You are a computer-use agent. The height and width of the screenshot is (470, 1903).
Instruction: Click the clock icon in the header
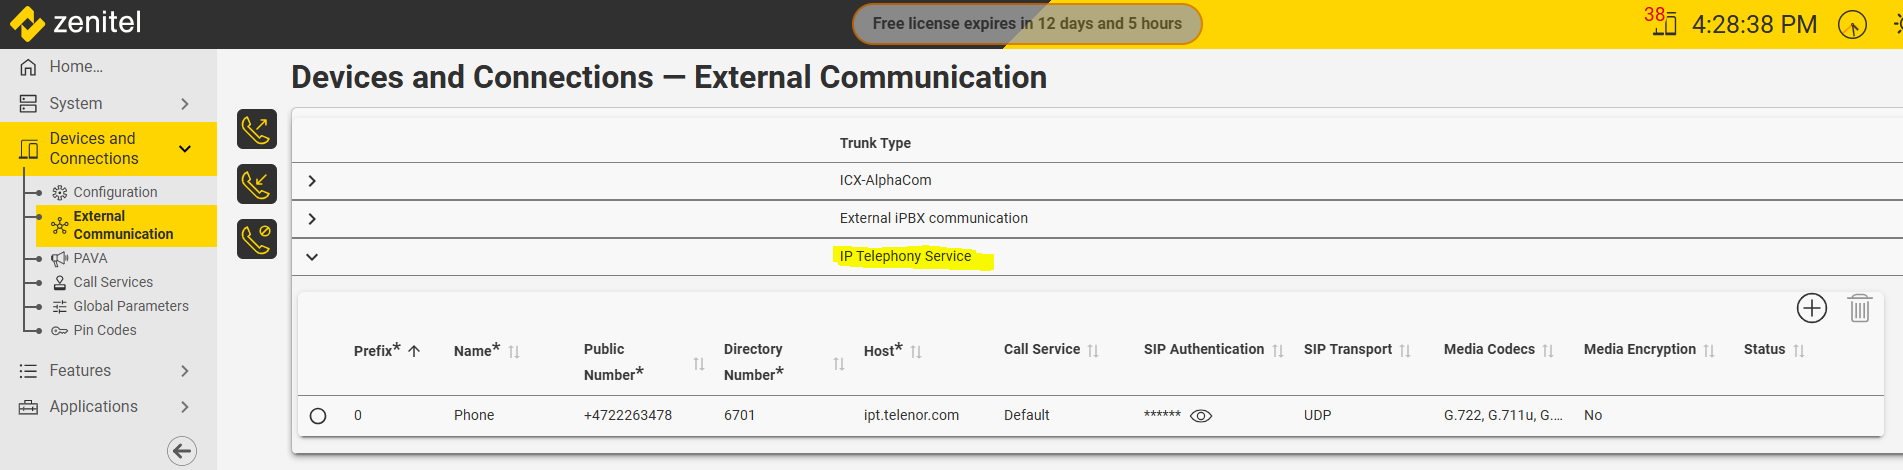click(x=1852, y=24)
